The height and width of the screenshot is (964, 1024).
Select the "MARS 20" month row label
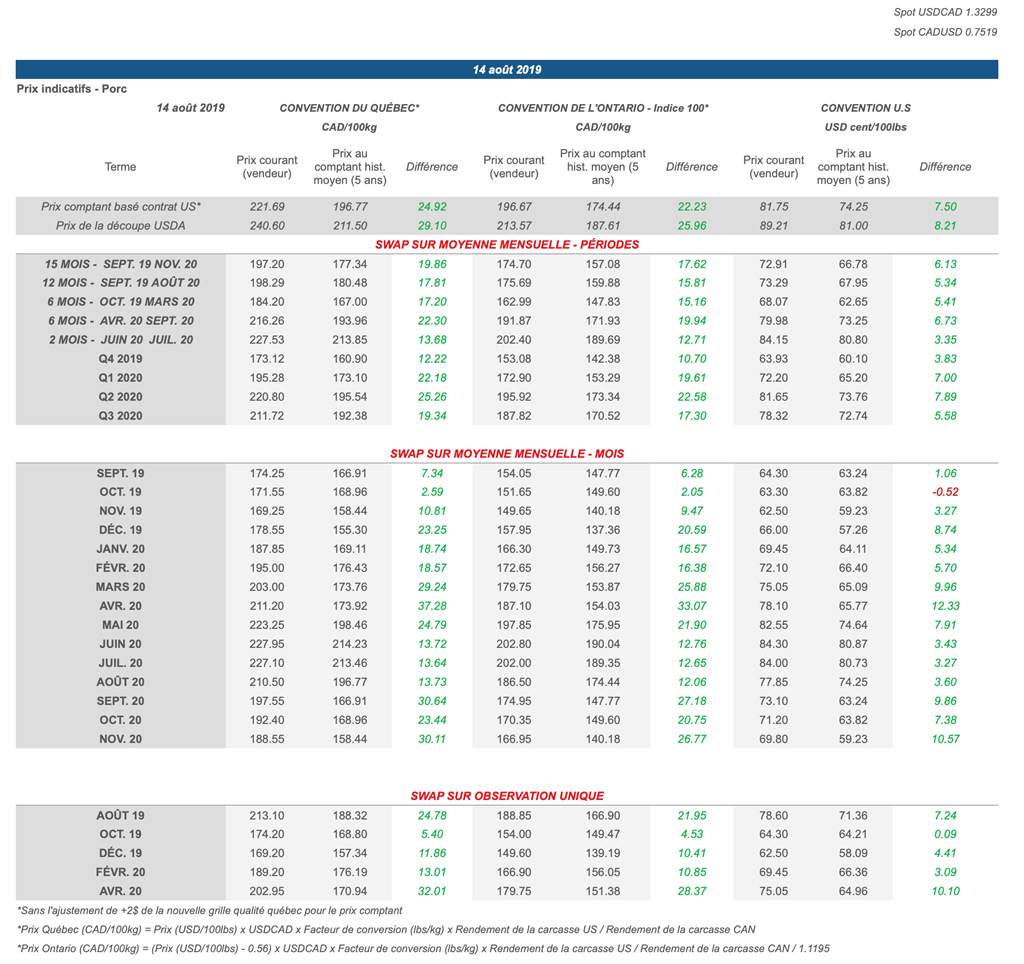tap(121, 587)
